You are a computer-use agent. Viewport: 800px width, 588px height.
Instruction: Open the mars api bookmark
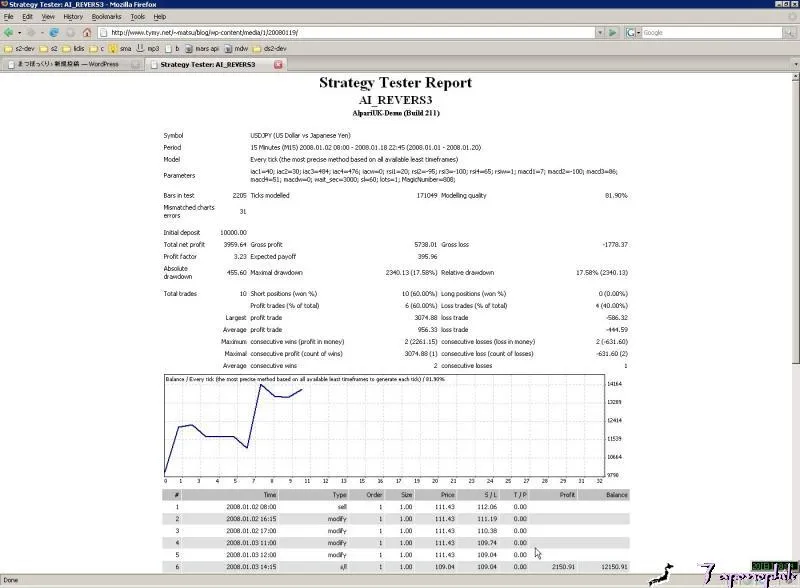point(204,48)
